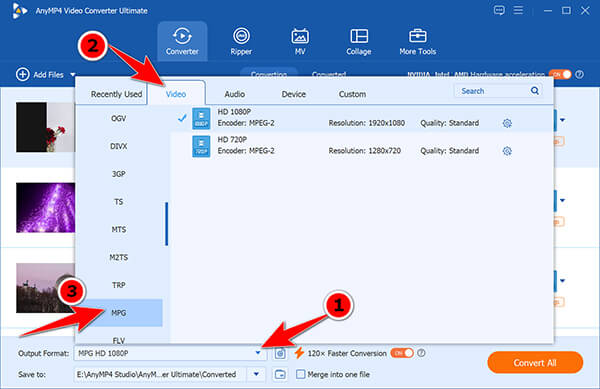Viewport: 600px width, 389px height.
Task: Expand the Output Format dropdown arrow
Action: pyautogui.click(x=258, y=353)
